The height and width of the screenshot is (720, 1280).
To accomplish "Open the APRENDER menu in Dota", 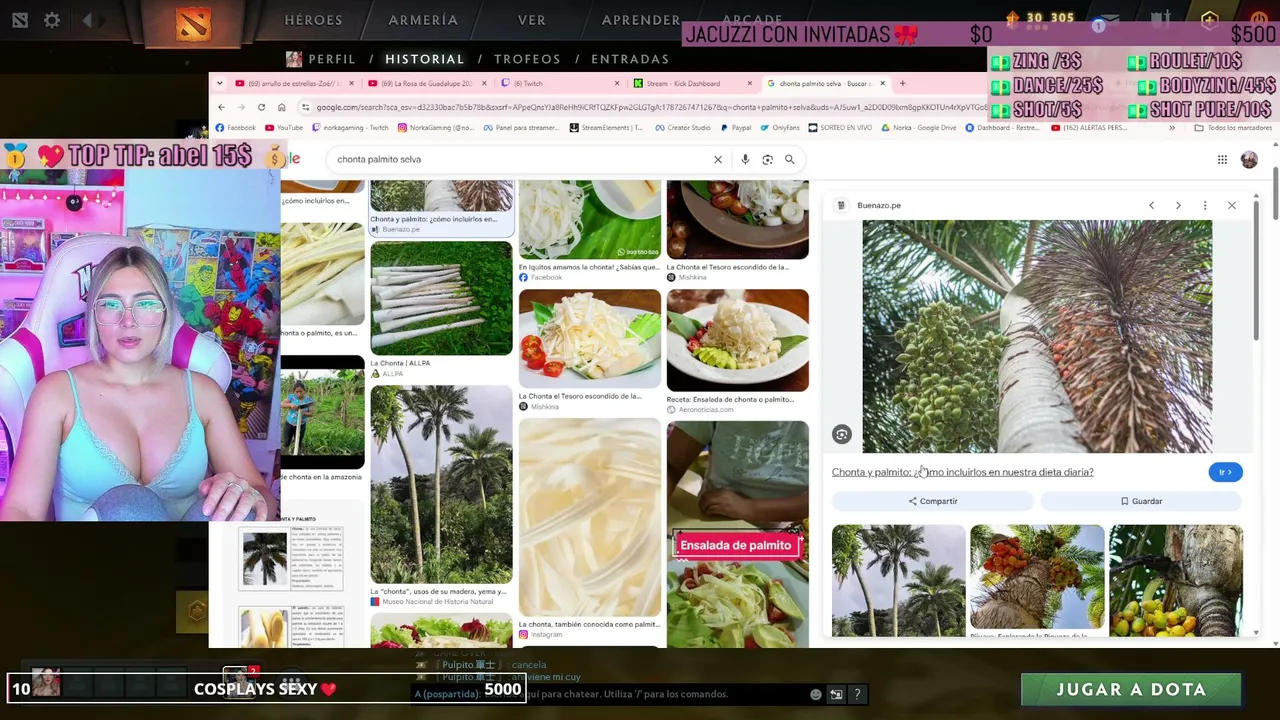I will coord(641,20).
